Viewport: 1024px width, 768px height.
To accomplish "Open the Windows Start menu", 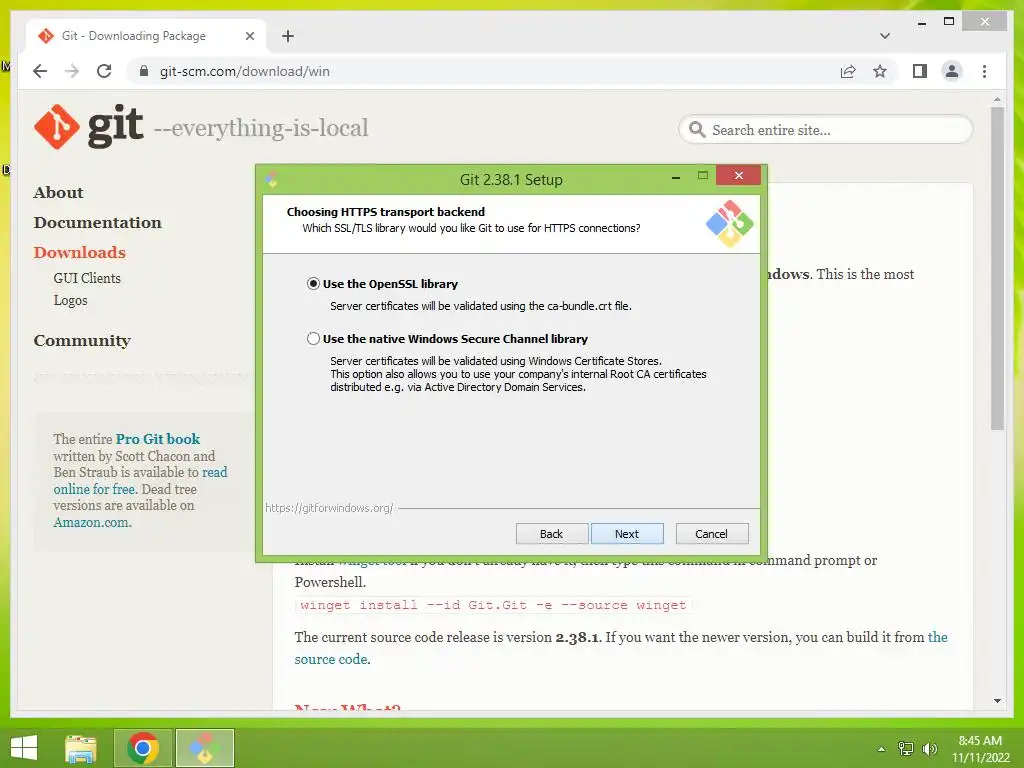I will [24, 748].
